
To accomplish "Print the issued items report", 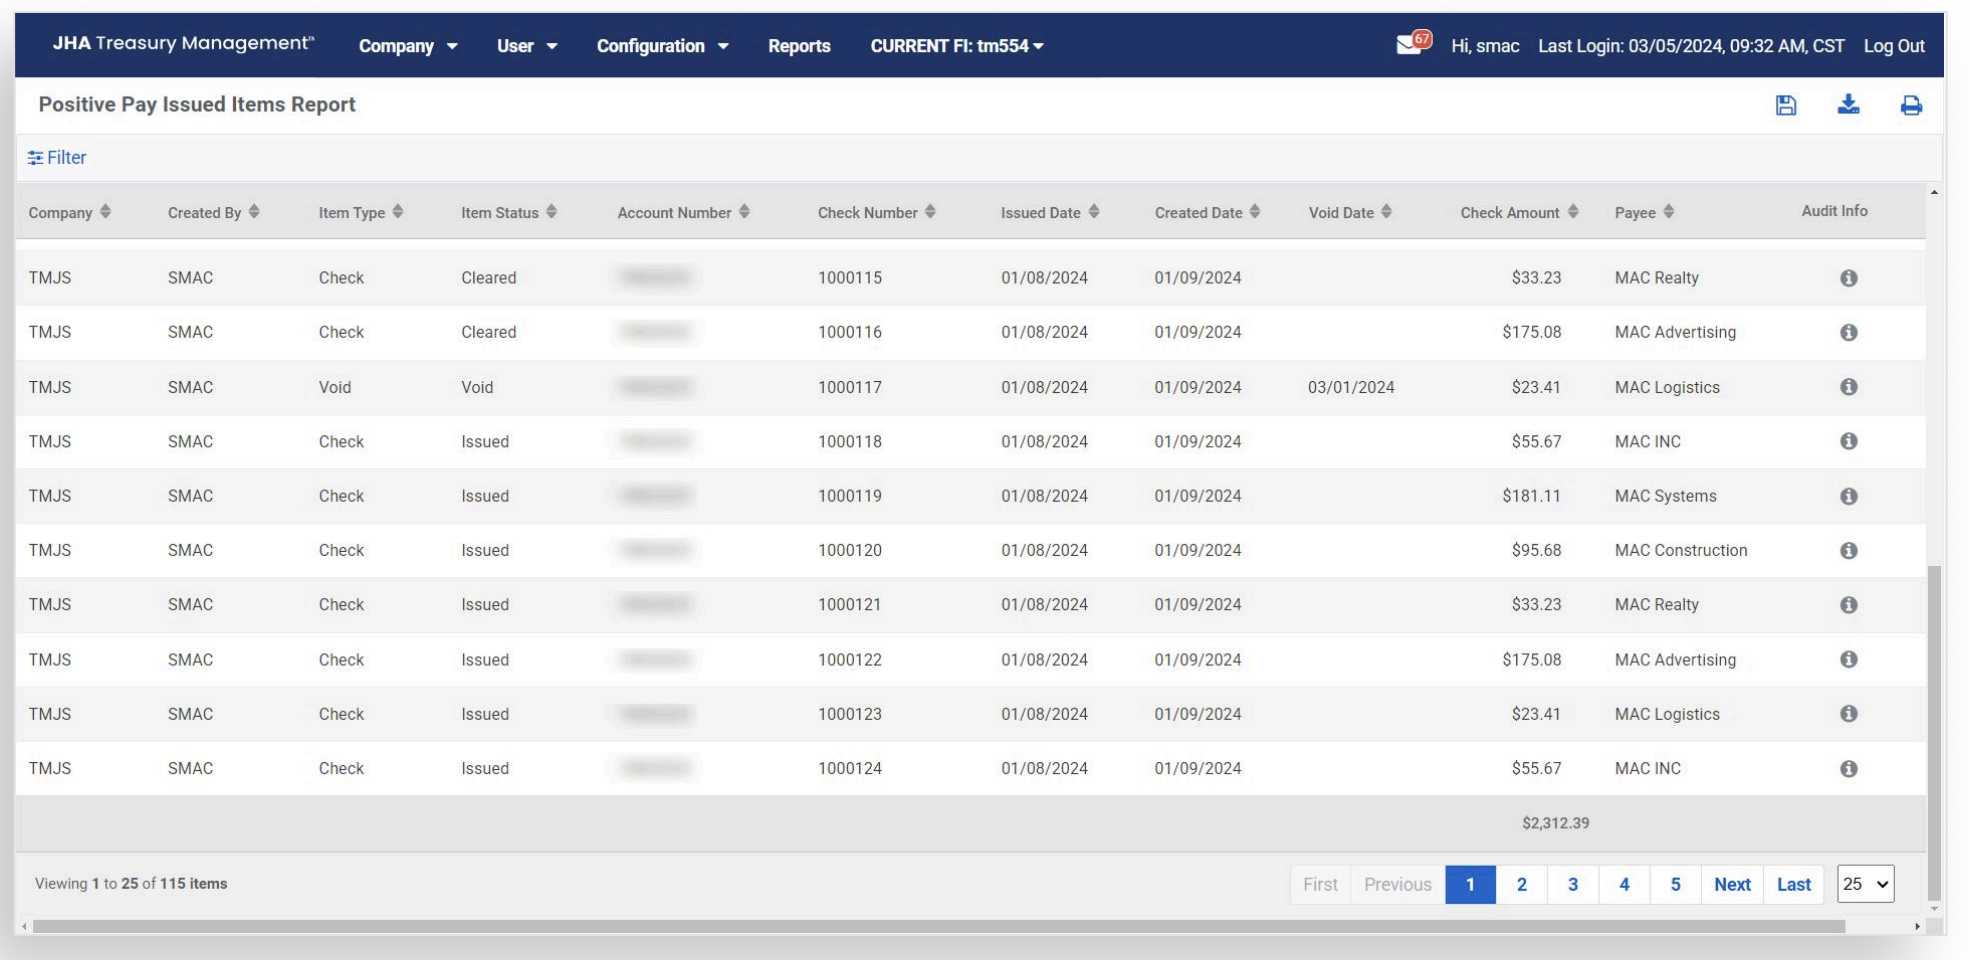I will [x=1910, y=105].
